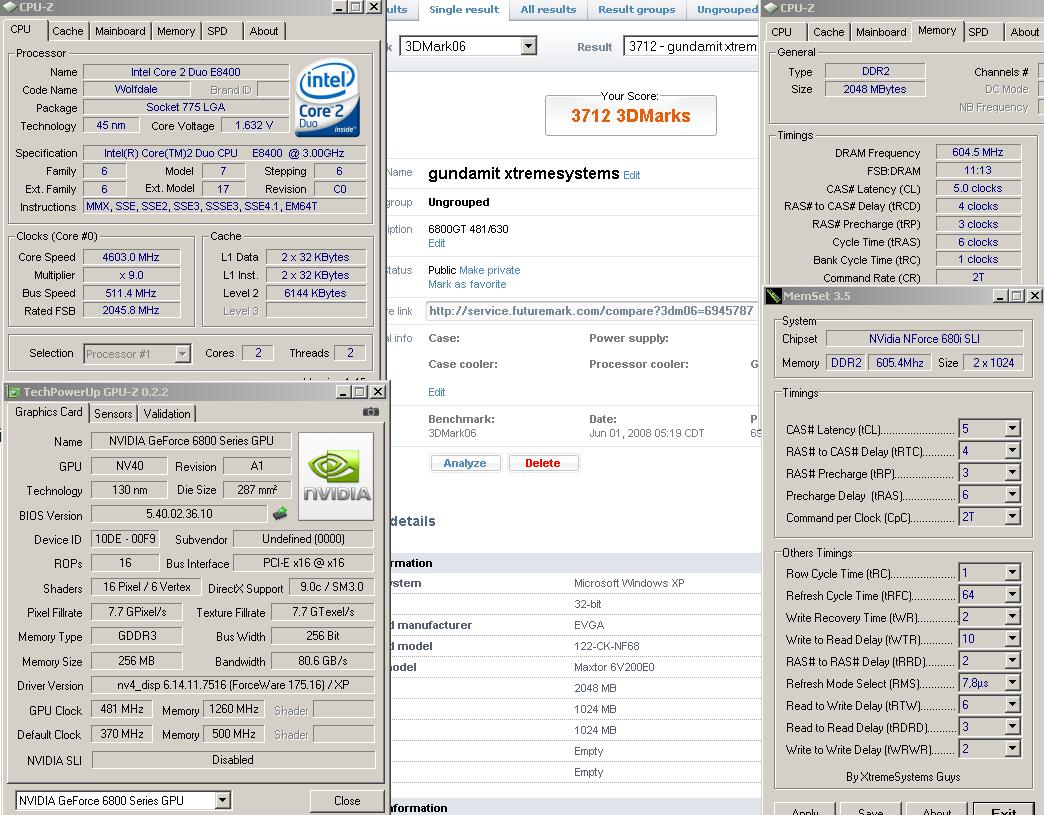The width and height of the screenshot is (1044, 815).
Task: Click the Analyze button
Action: coord(465,463)
